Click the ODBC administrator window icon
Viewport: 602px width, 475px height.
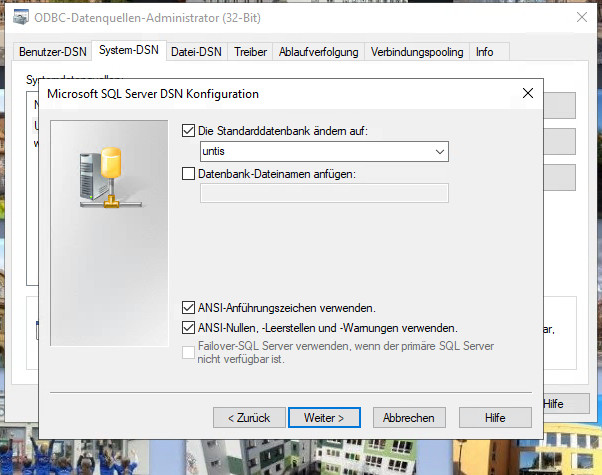tap(21, 18)
